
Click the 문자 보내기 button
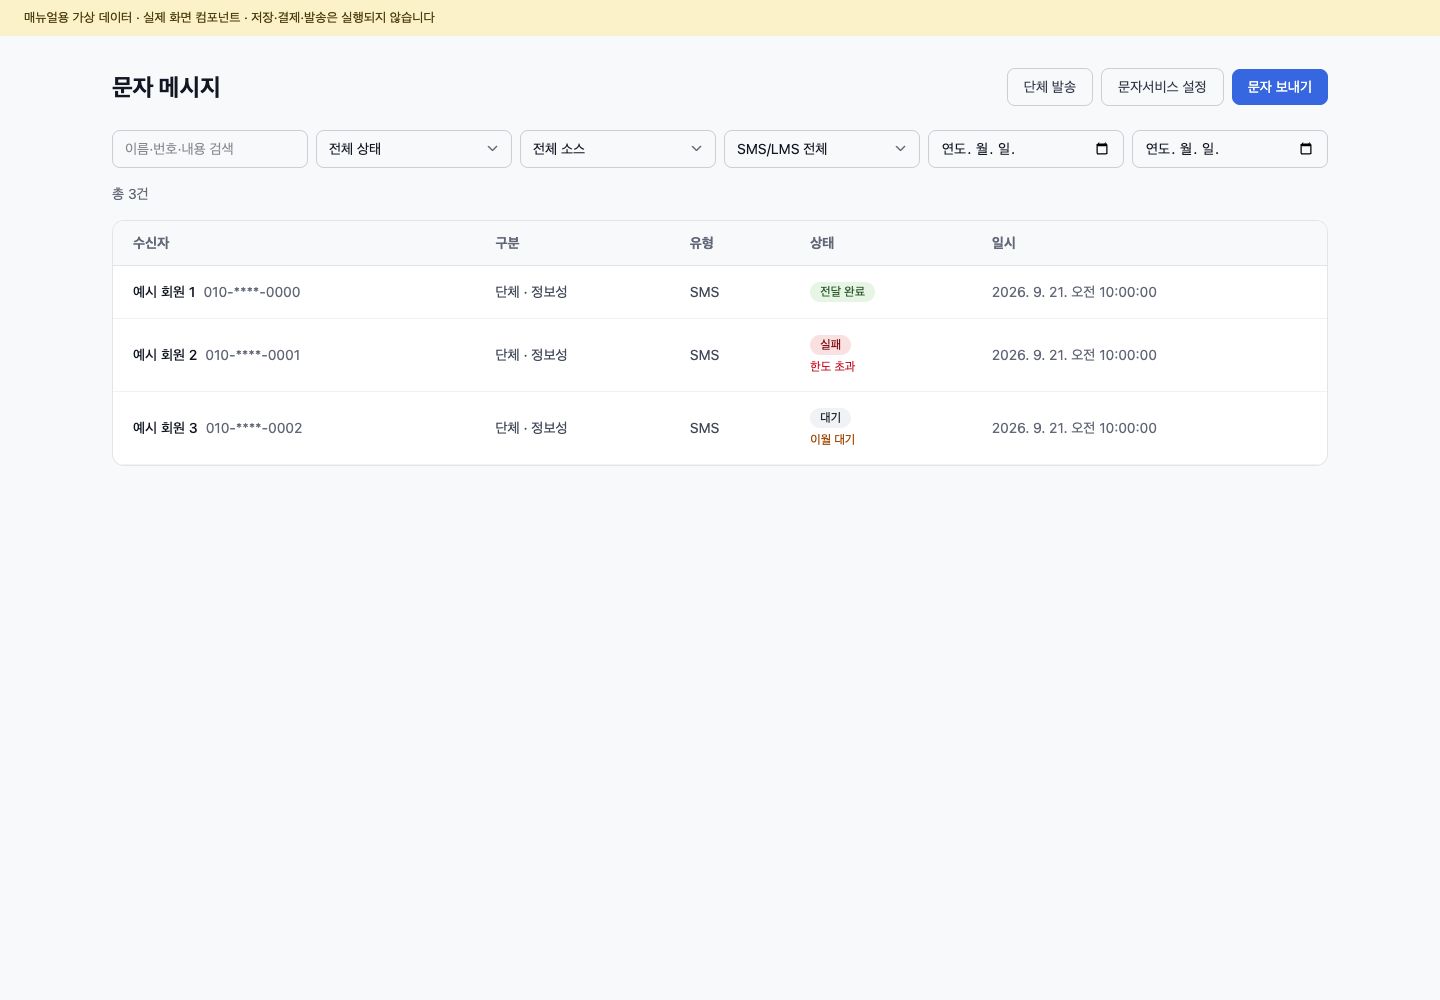[1280, 87]
